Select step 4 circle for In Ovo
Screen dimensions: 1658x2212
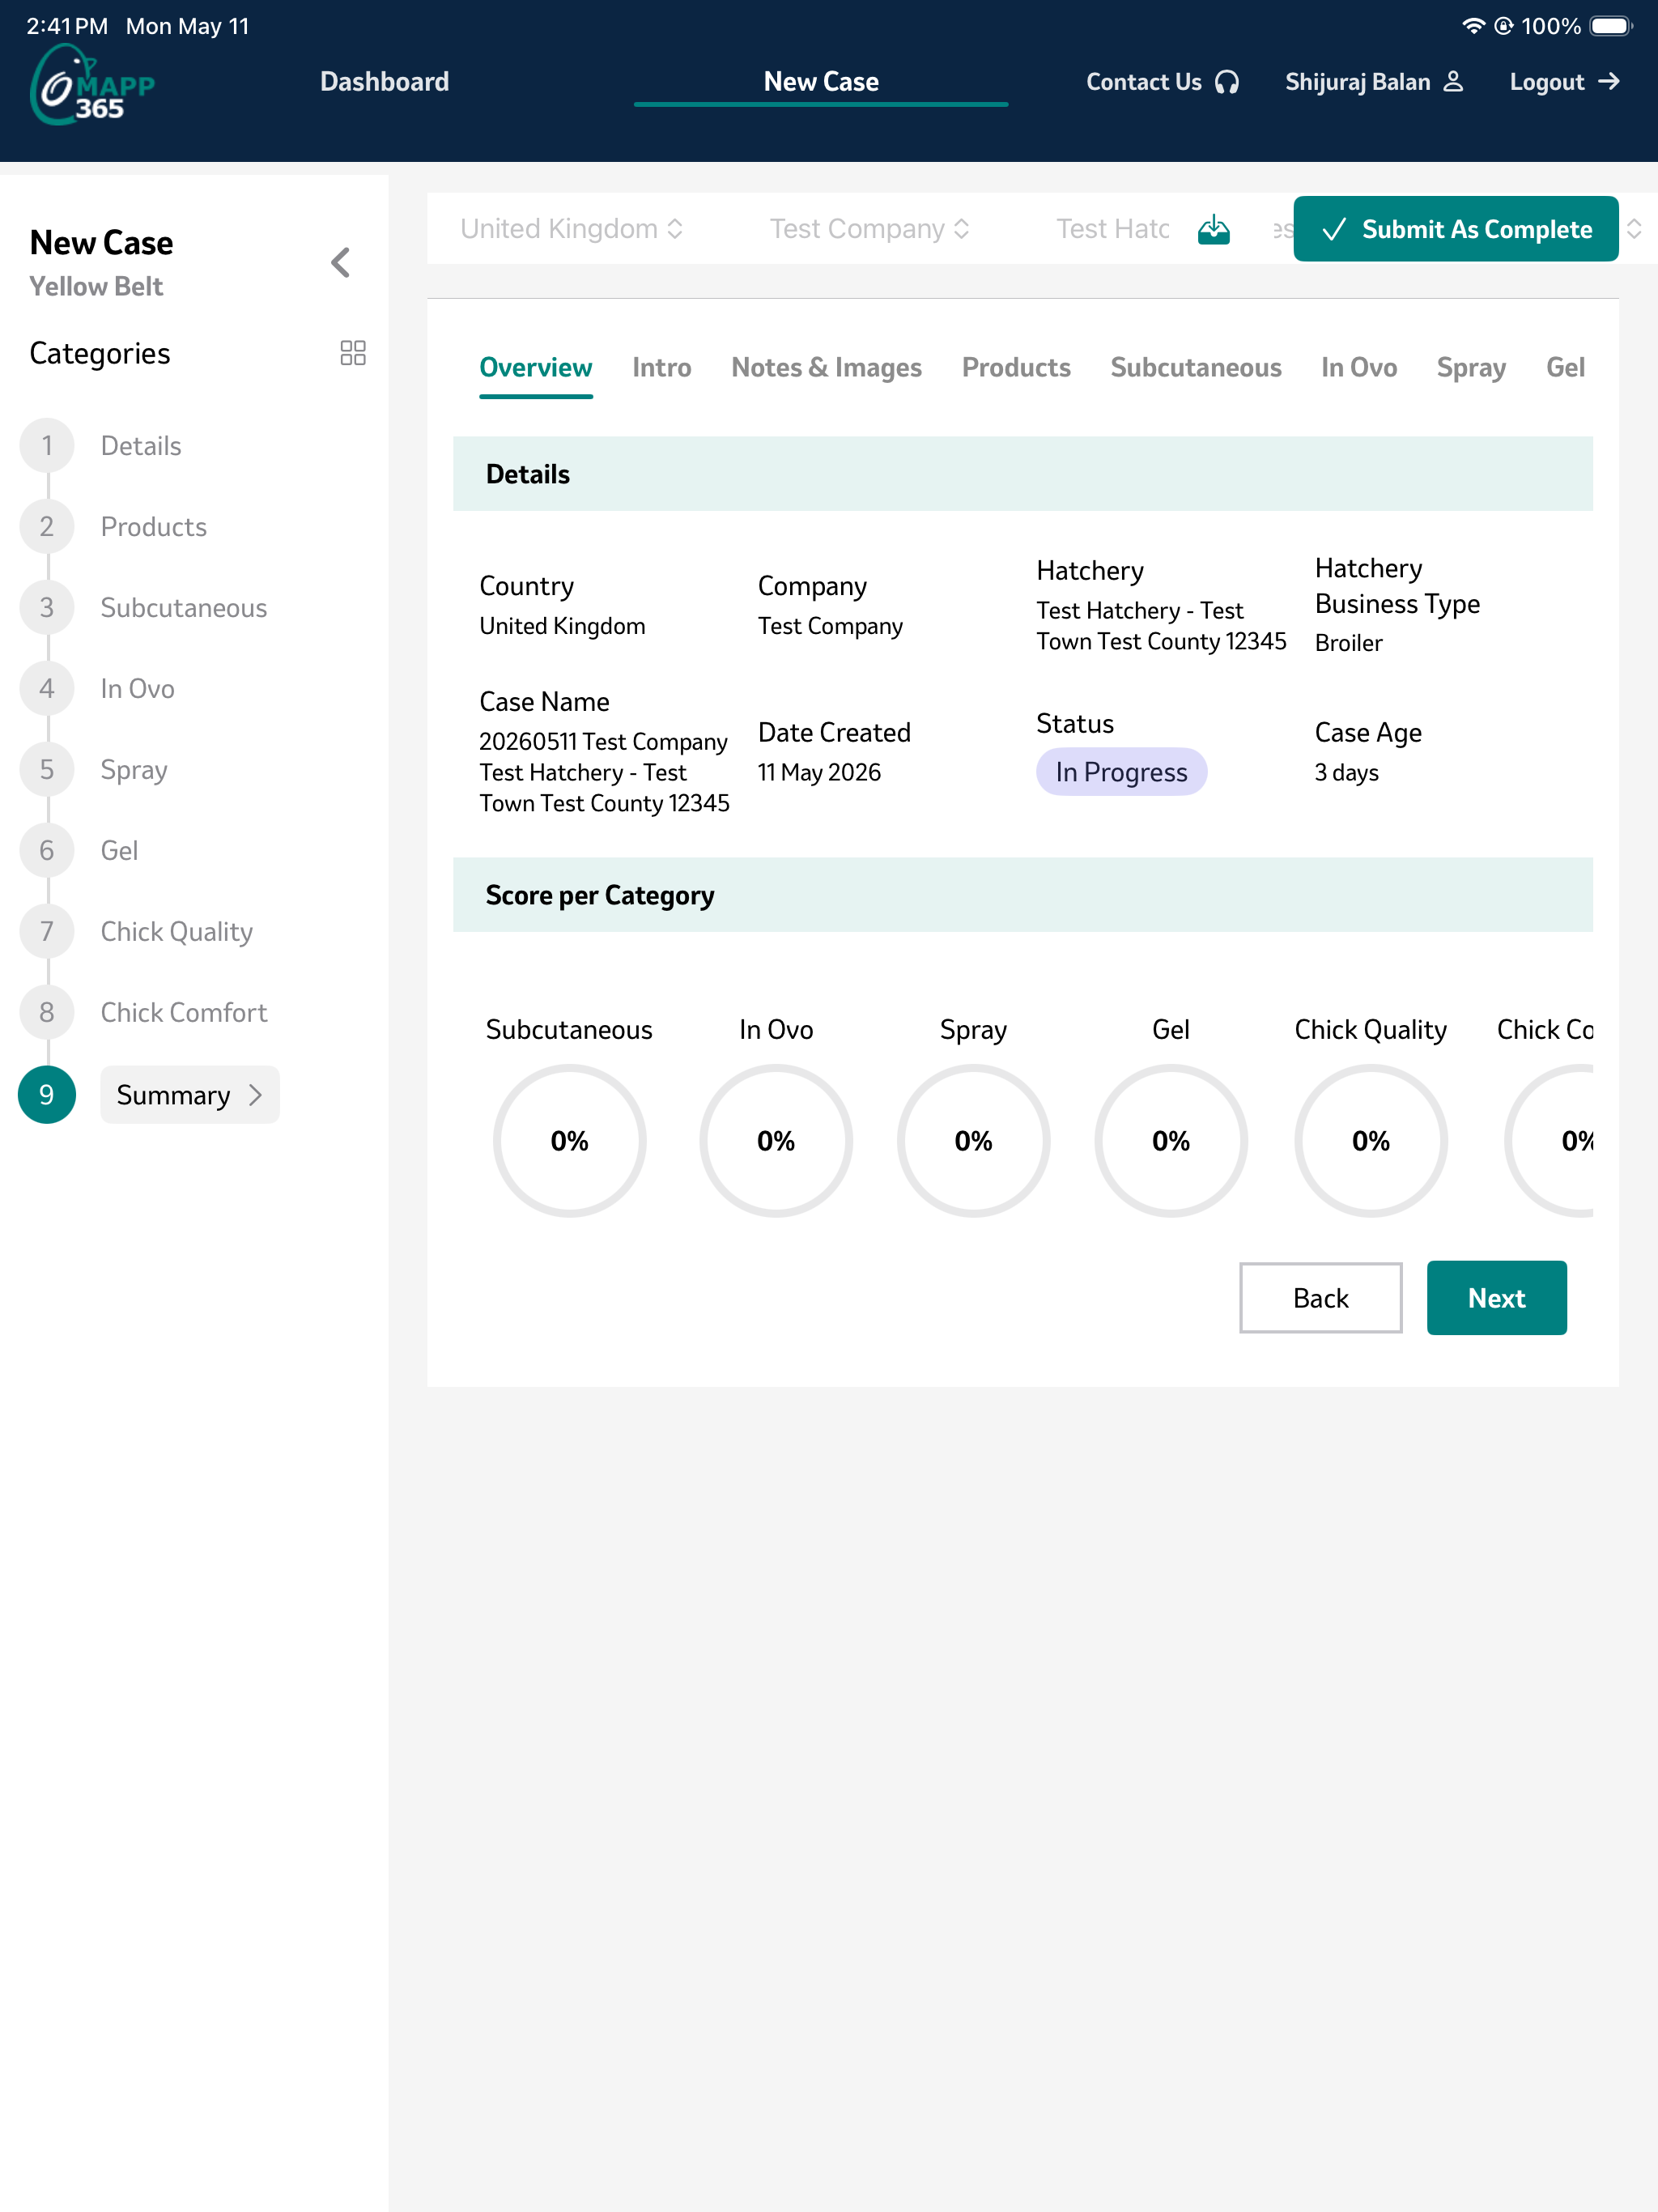click(47, 688)
